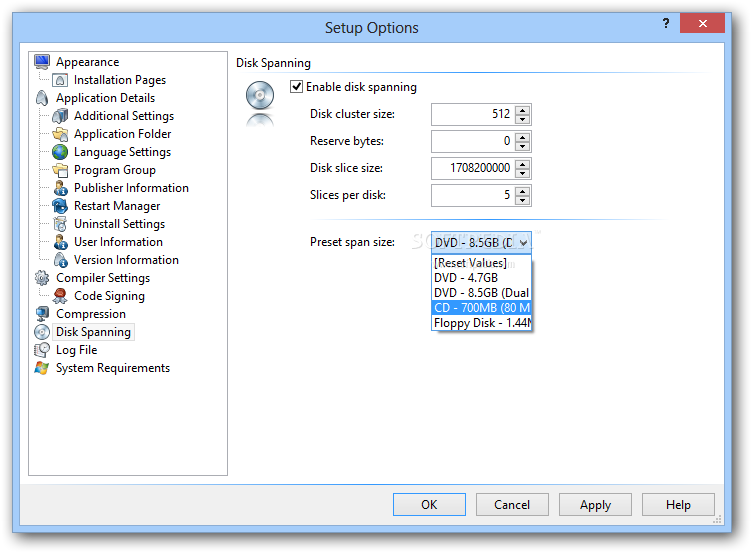Click the Disk Spanning disc icon in tree
The width and height of the screenshot is (752, 553).
(x=42, y=332)
